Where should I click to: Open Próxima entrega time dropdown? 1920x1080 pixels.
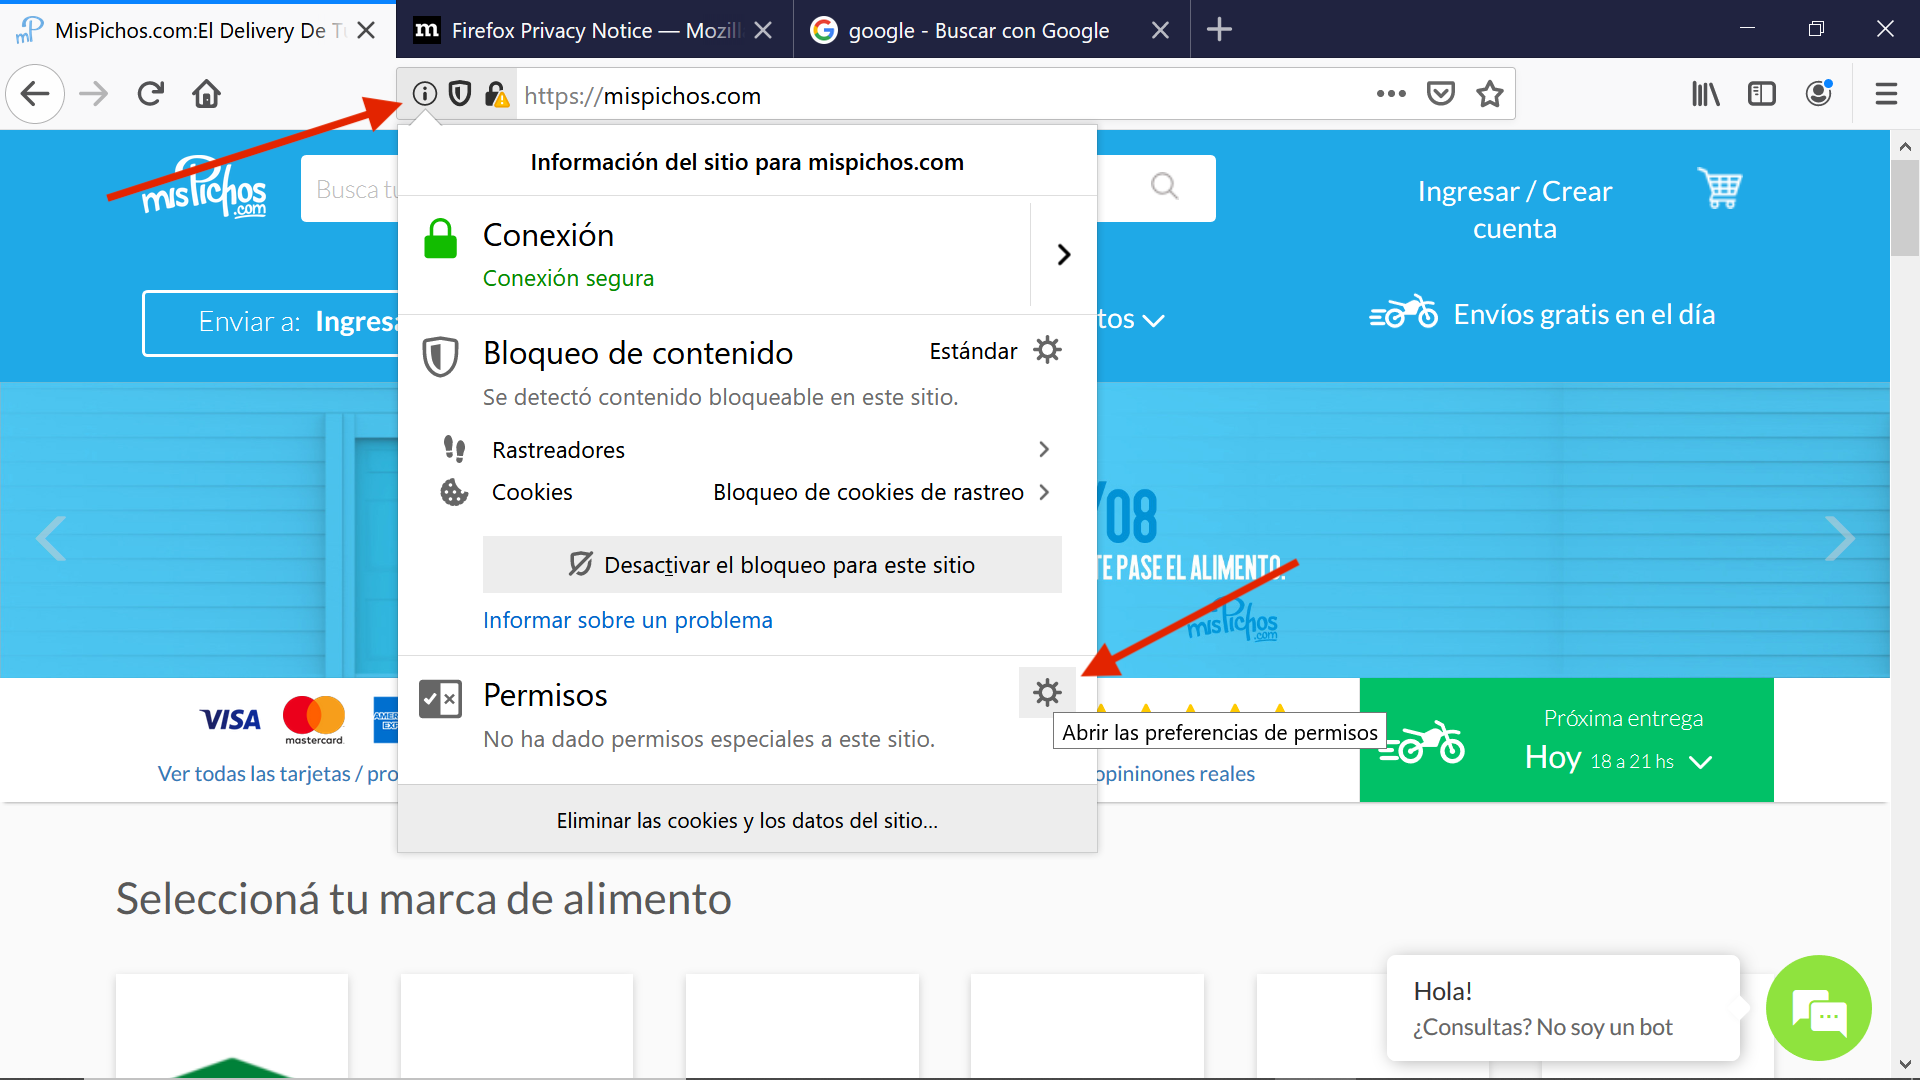pos(1700,762)
